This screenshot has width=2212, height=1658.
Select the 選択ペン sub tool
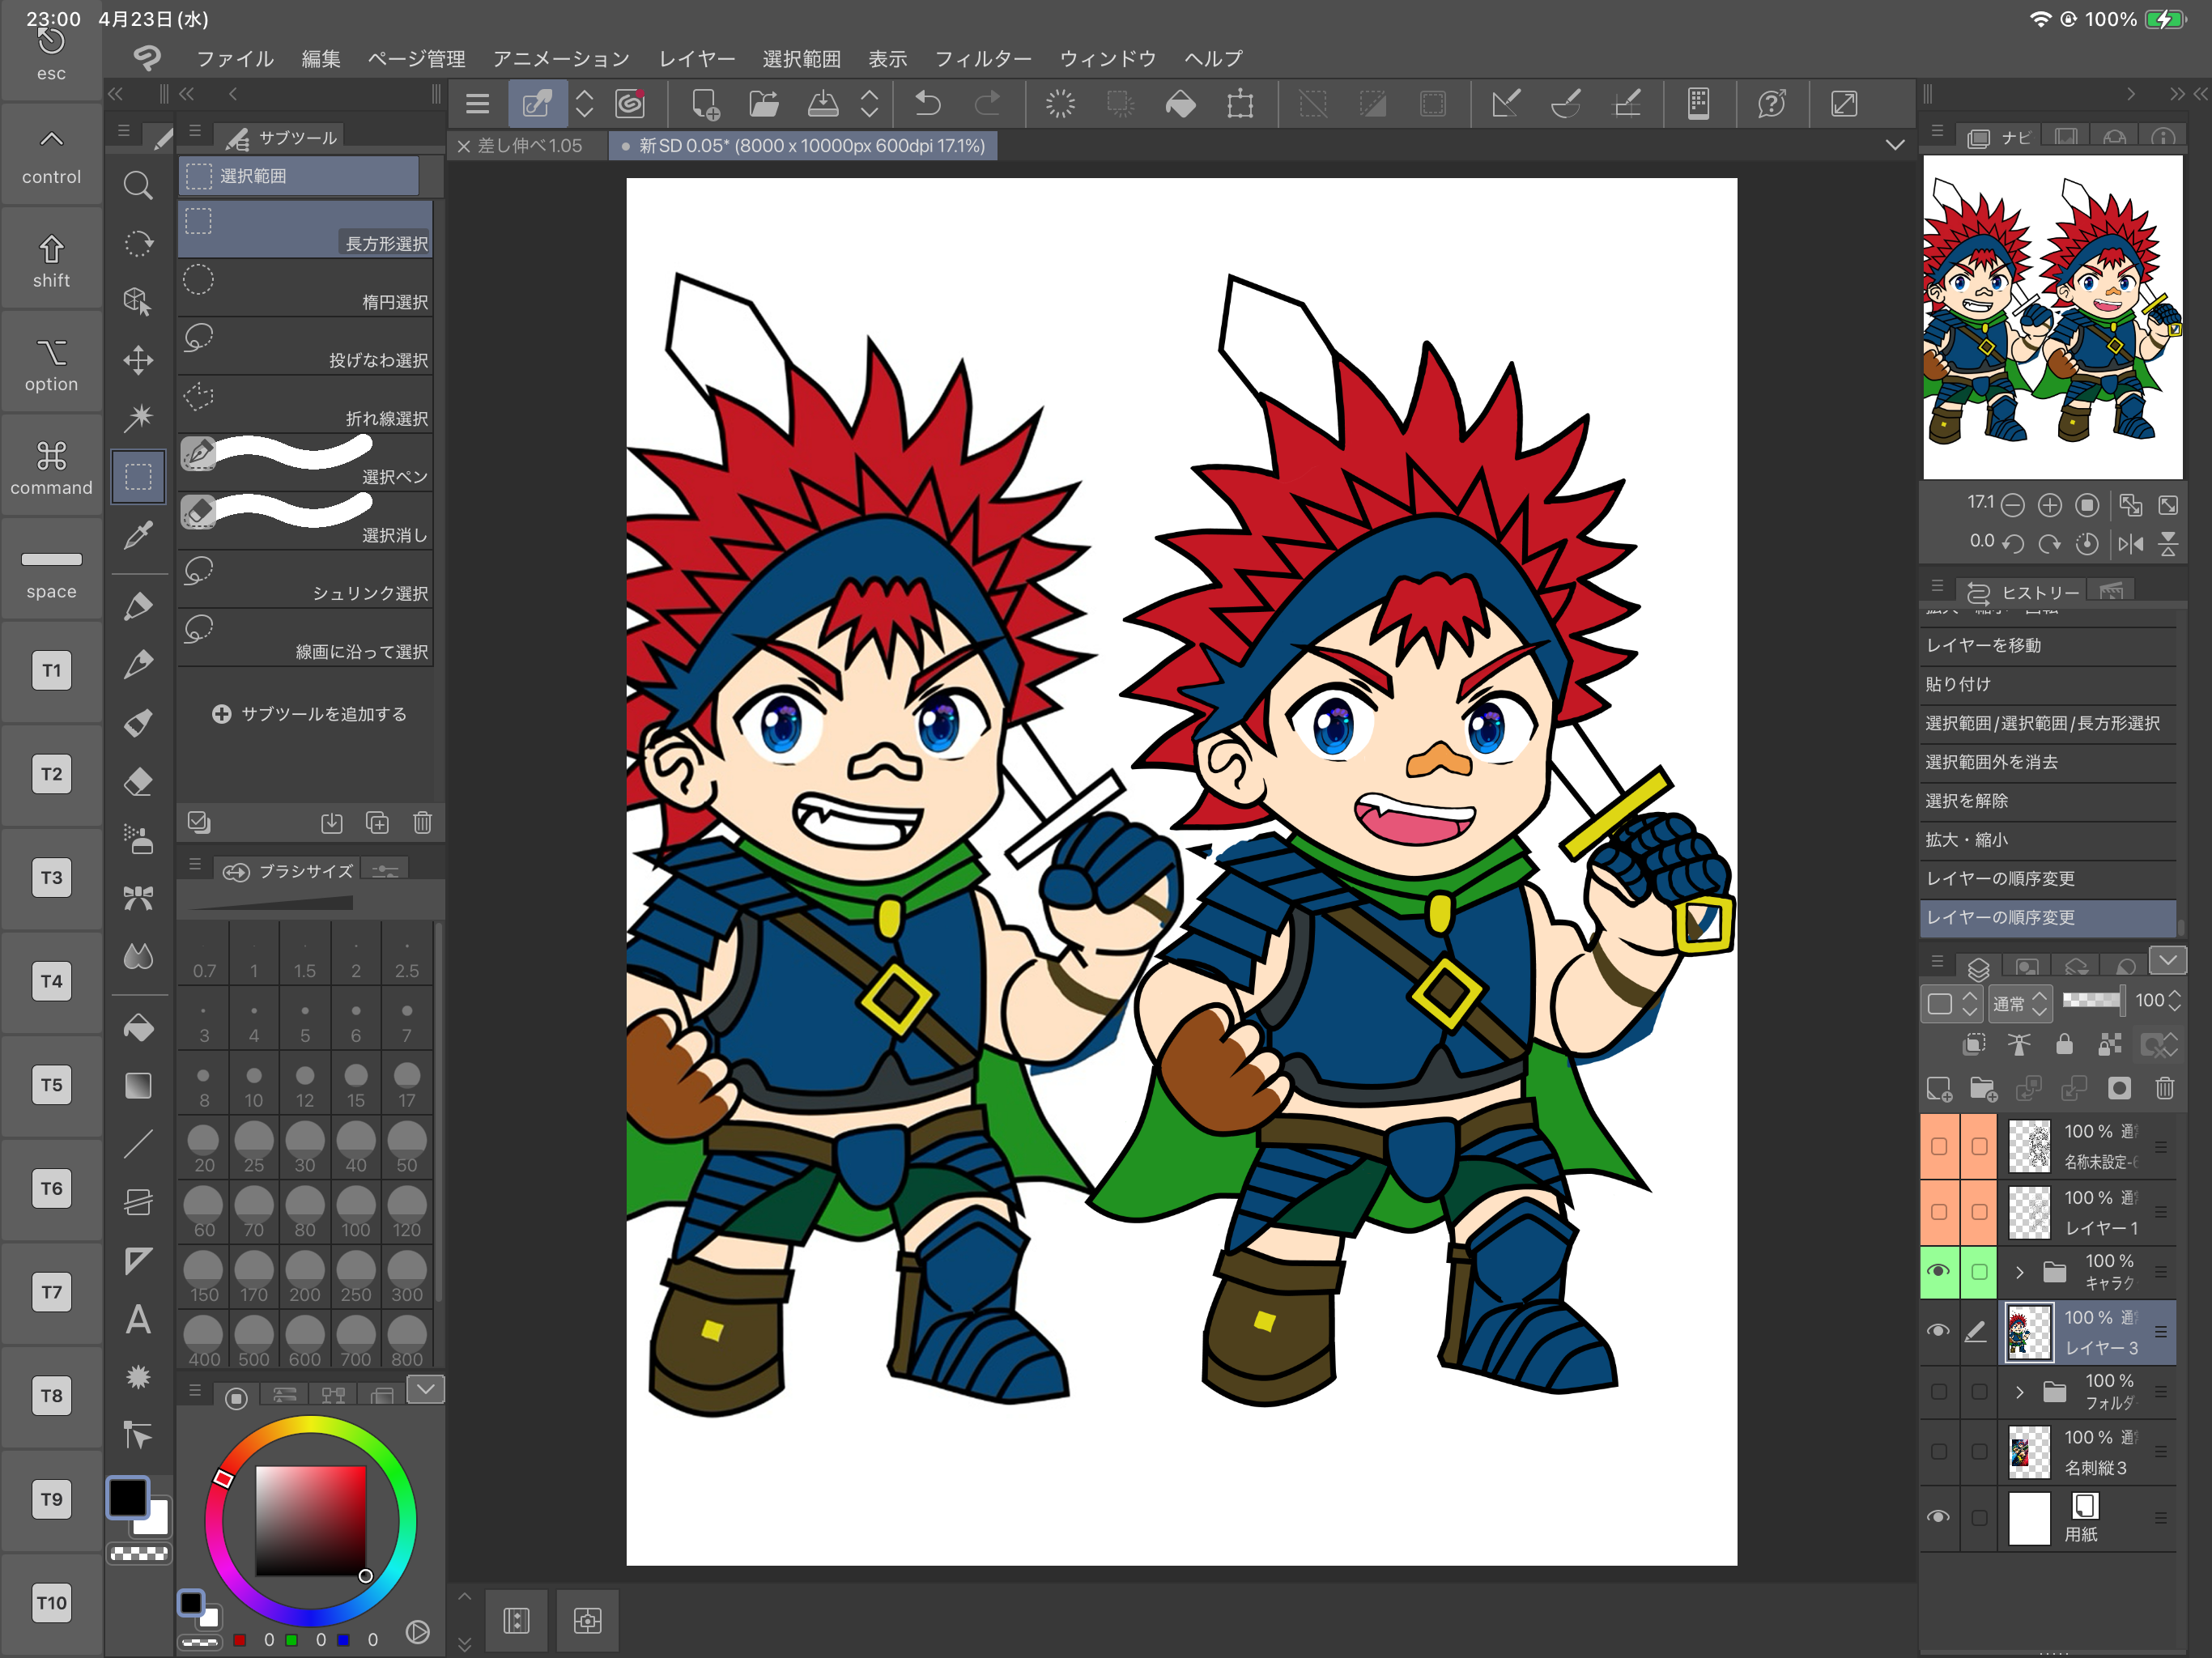click(x=306, y=464)
